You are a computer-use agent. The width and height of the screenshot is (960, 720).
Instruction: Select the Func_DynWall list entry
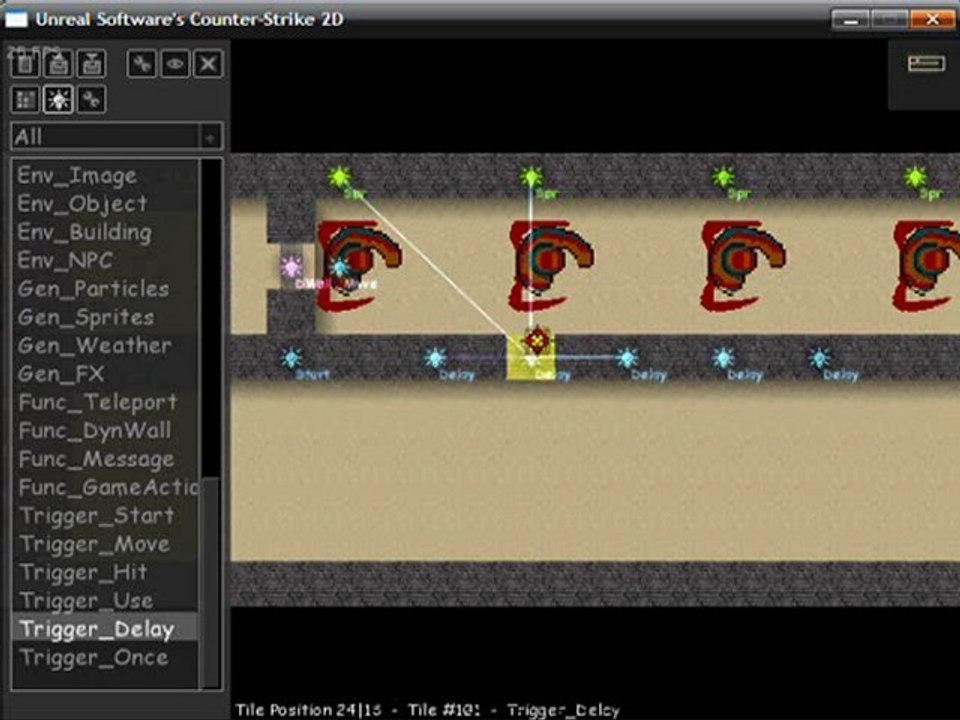(105, 430)
